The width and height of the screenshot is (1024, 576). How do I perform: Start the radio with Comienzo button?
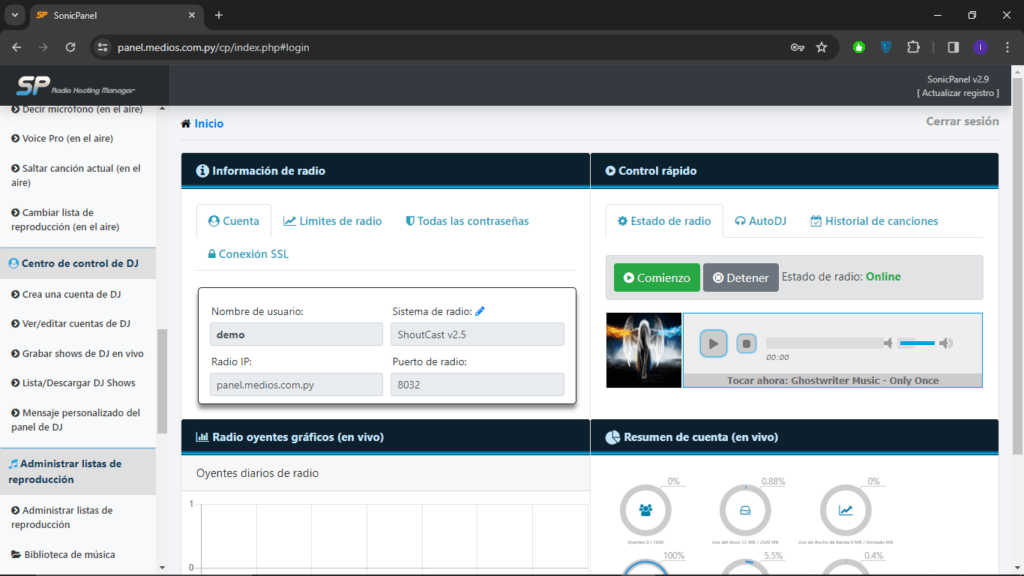(x=656, y=278)
